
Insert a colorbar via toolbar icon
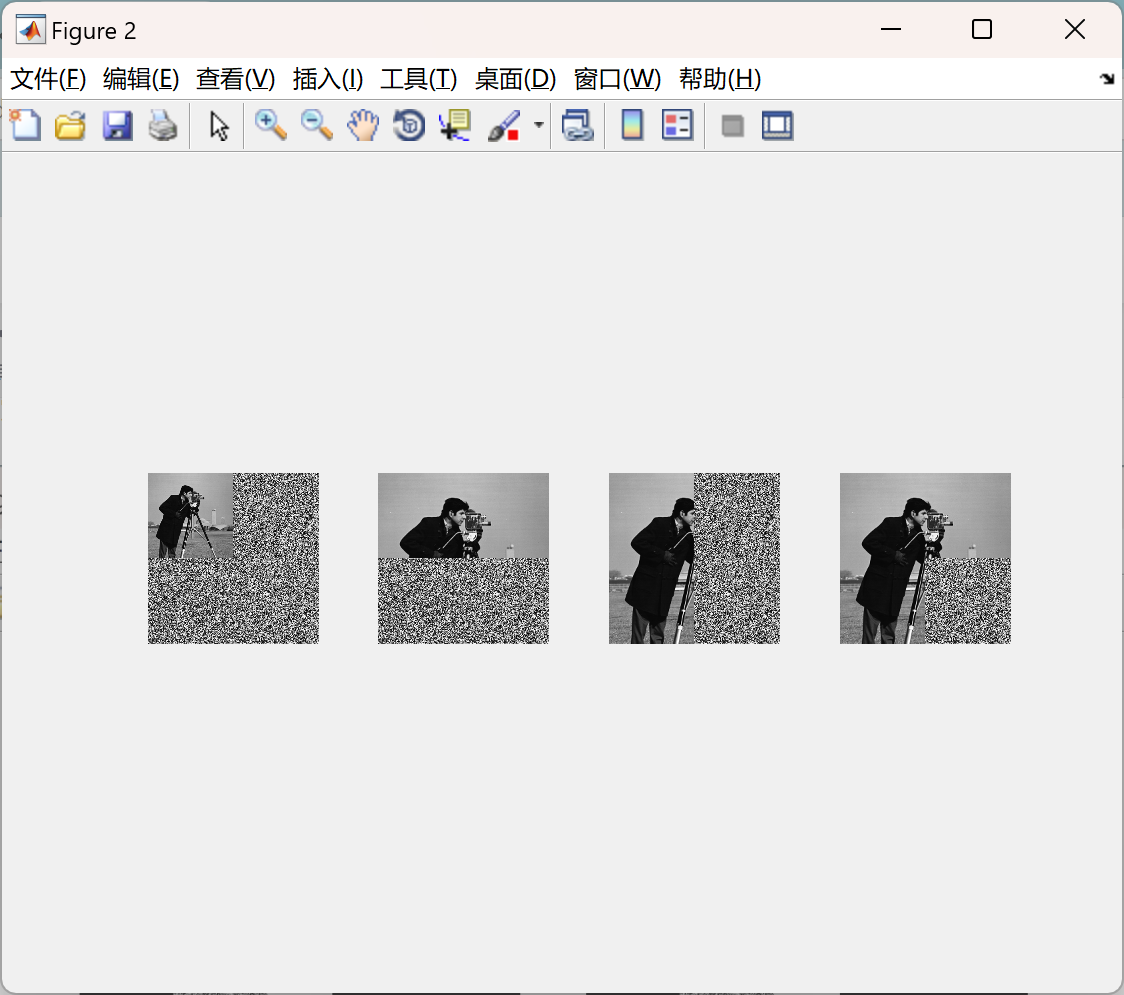(x=632, y=125)
